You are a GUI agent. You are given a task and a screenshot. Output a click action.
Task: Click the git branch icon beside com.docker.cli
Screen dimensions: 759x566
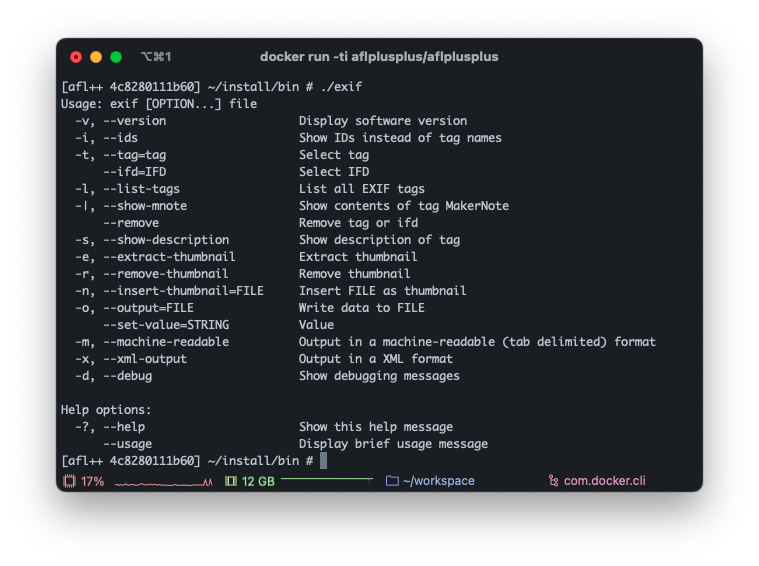tap(553, 481)
